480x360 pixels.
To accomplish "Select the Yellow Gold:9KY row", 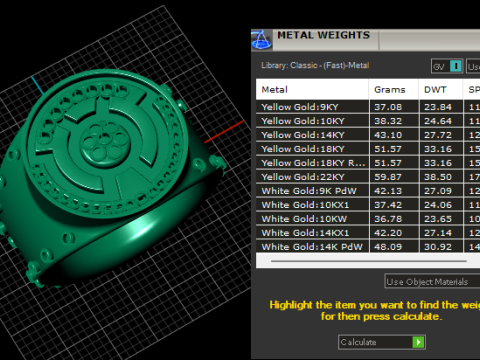I will tap(368, 107).
